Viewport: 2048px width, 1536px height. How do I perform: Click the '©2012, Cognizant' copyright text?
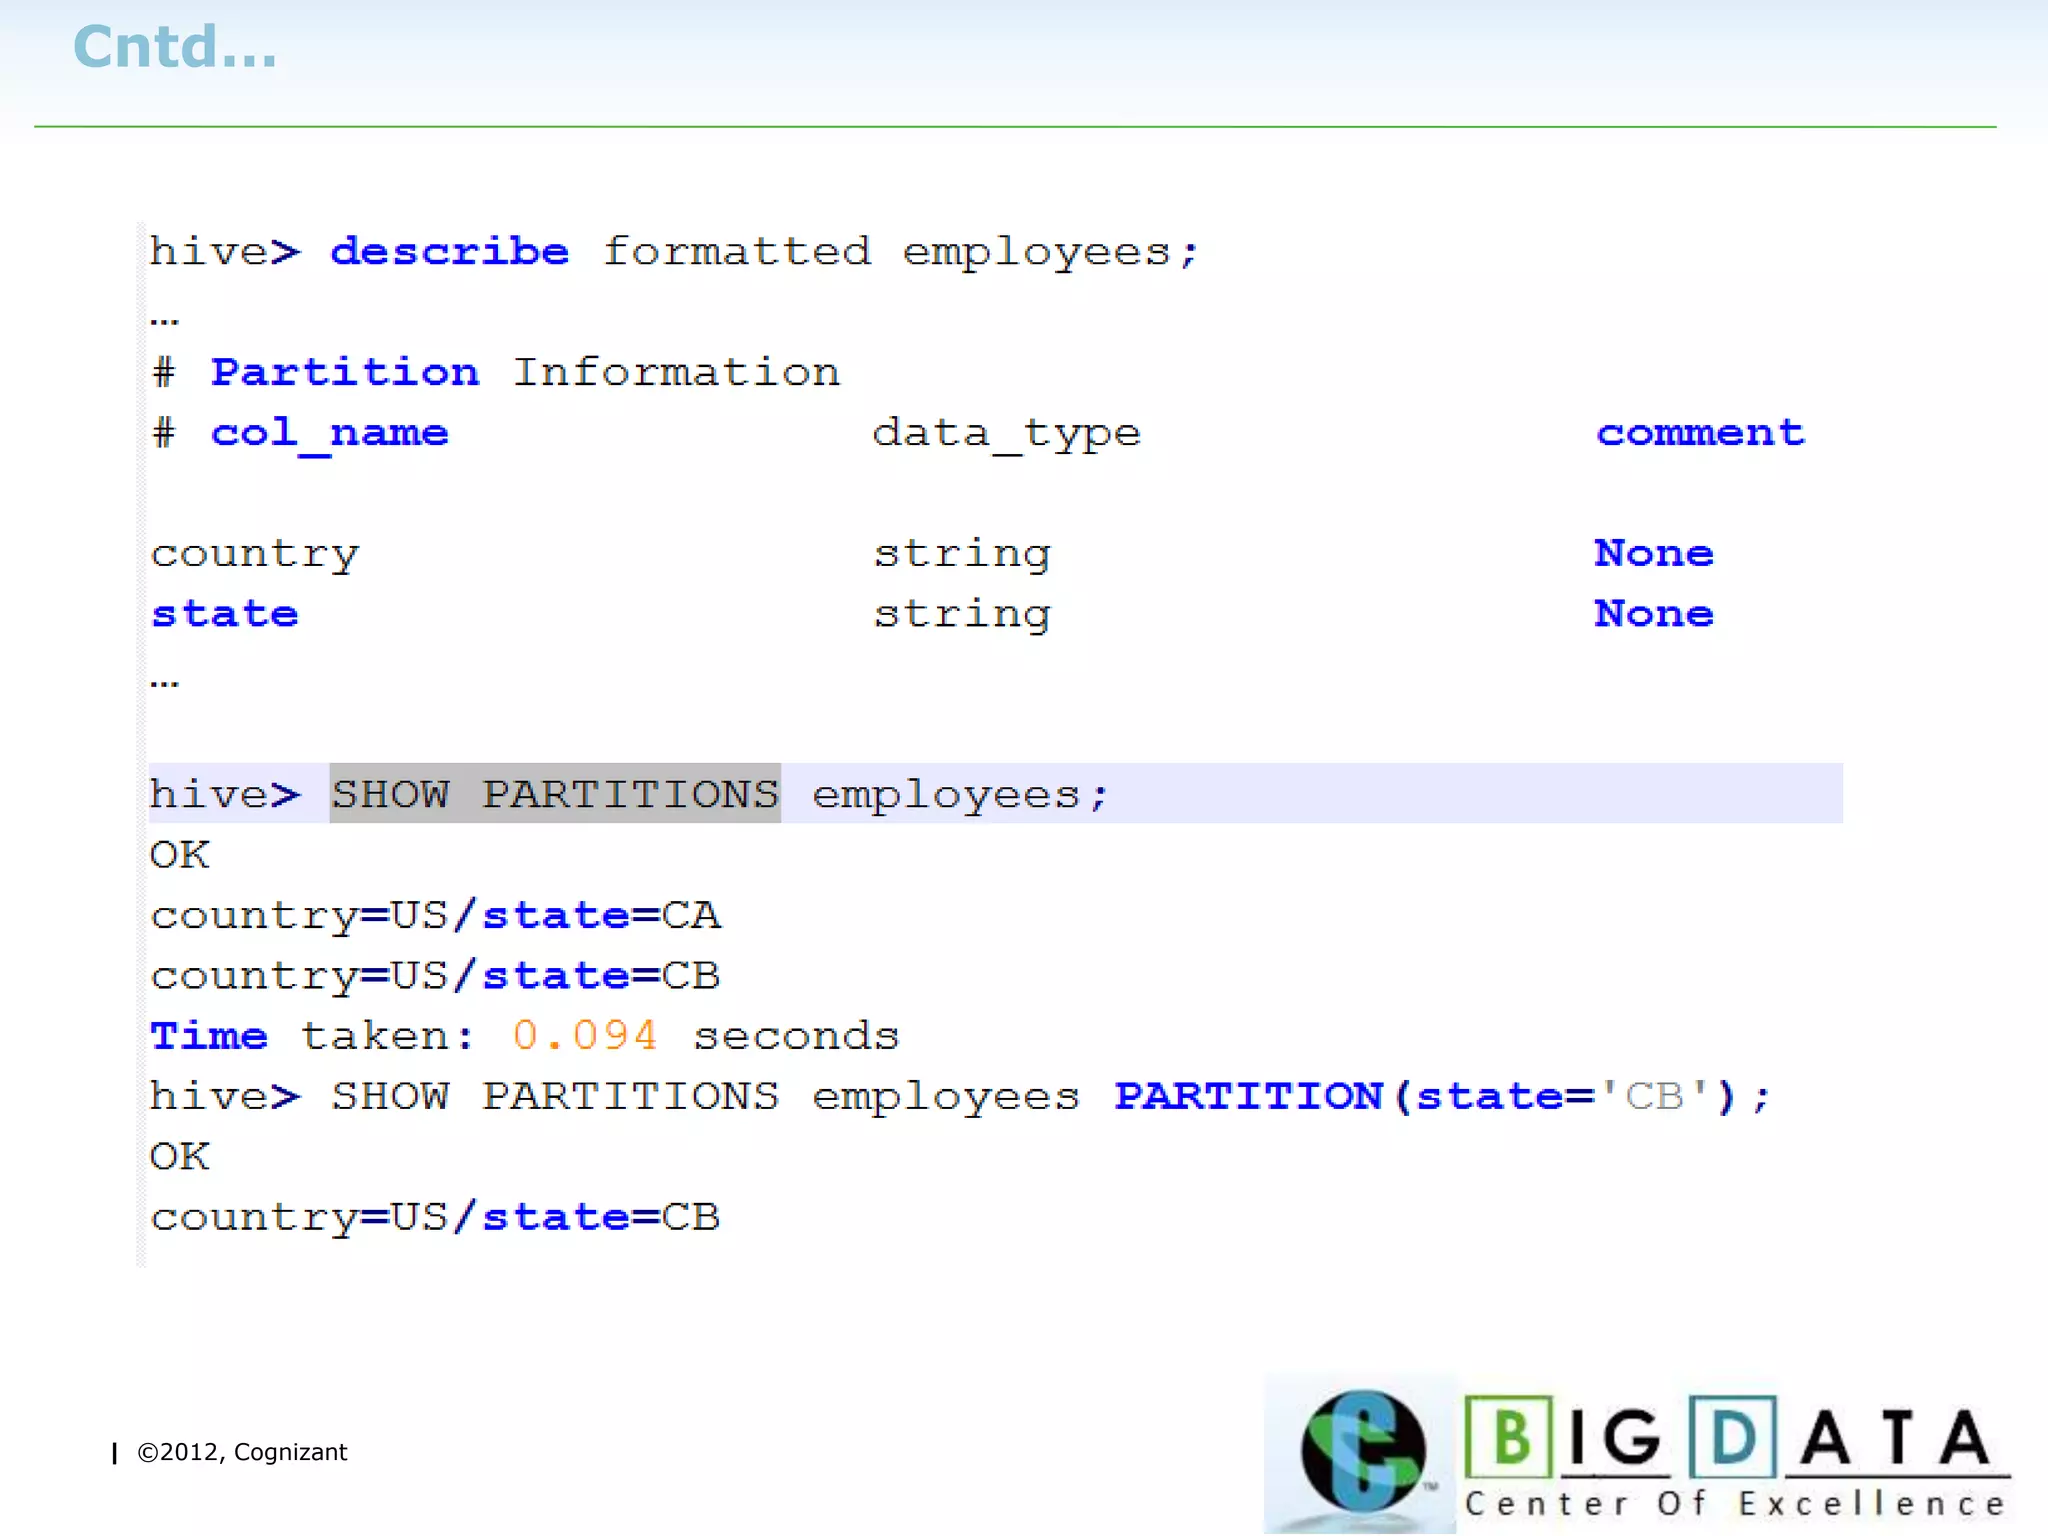coord(242,1452)
